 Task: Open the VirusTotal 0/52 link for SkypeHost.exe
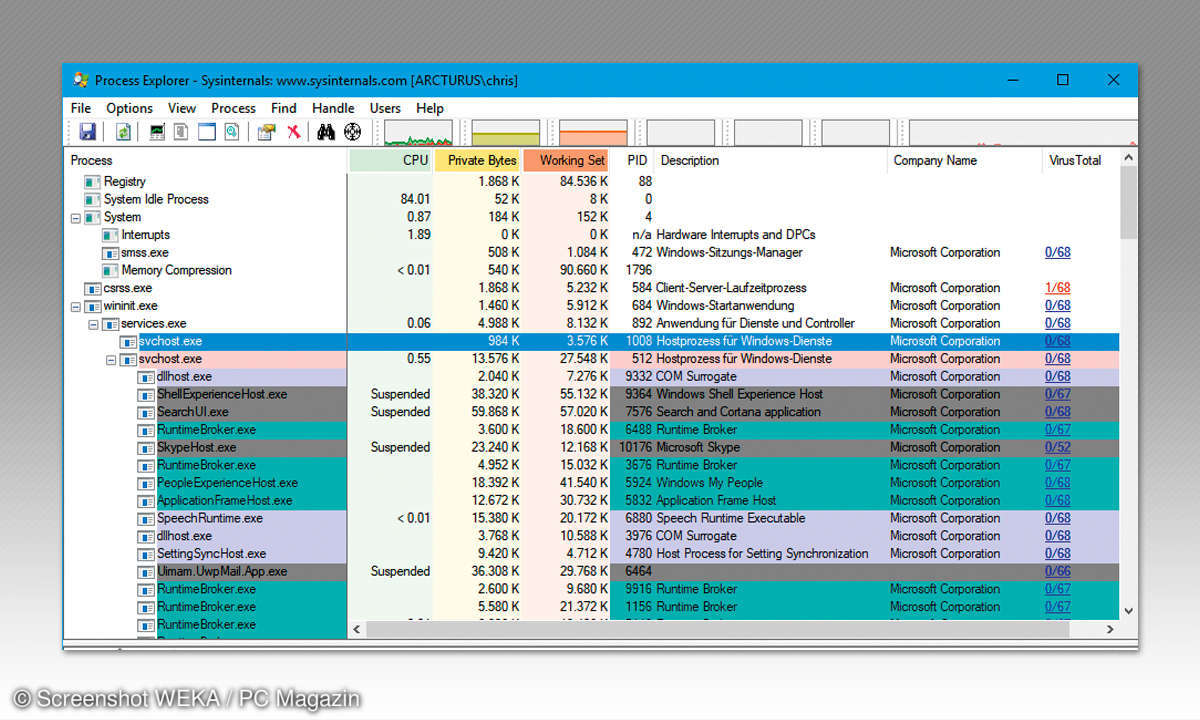coord(1057,447)
